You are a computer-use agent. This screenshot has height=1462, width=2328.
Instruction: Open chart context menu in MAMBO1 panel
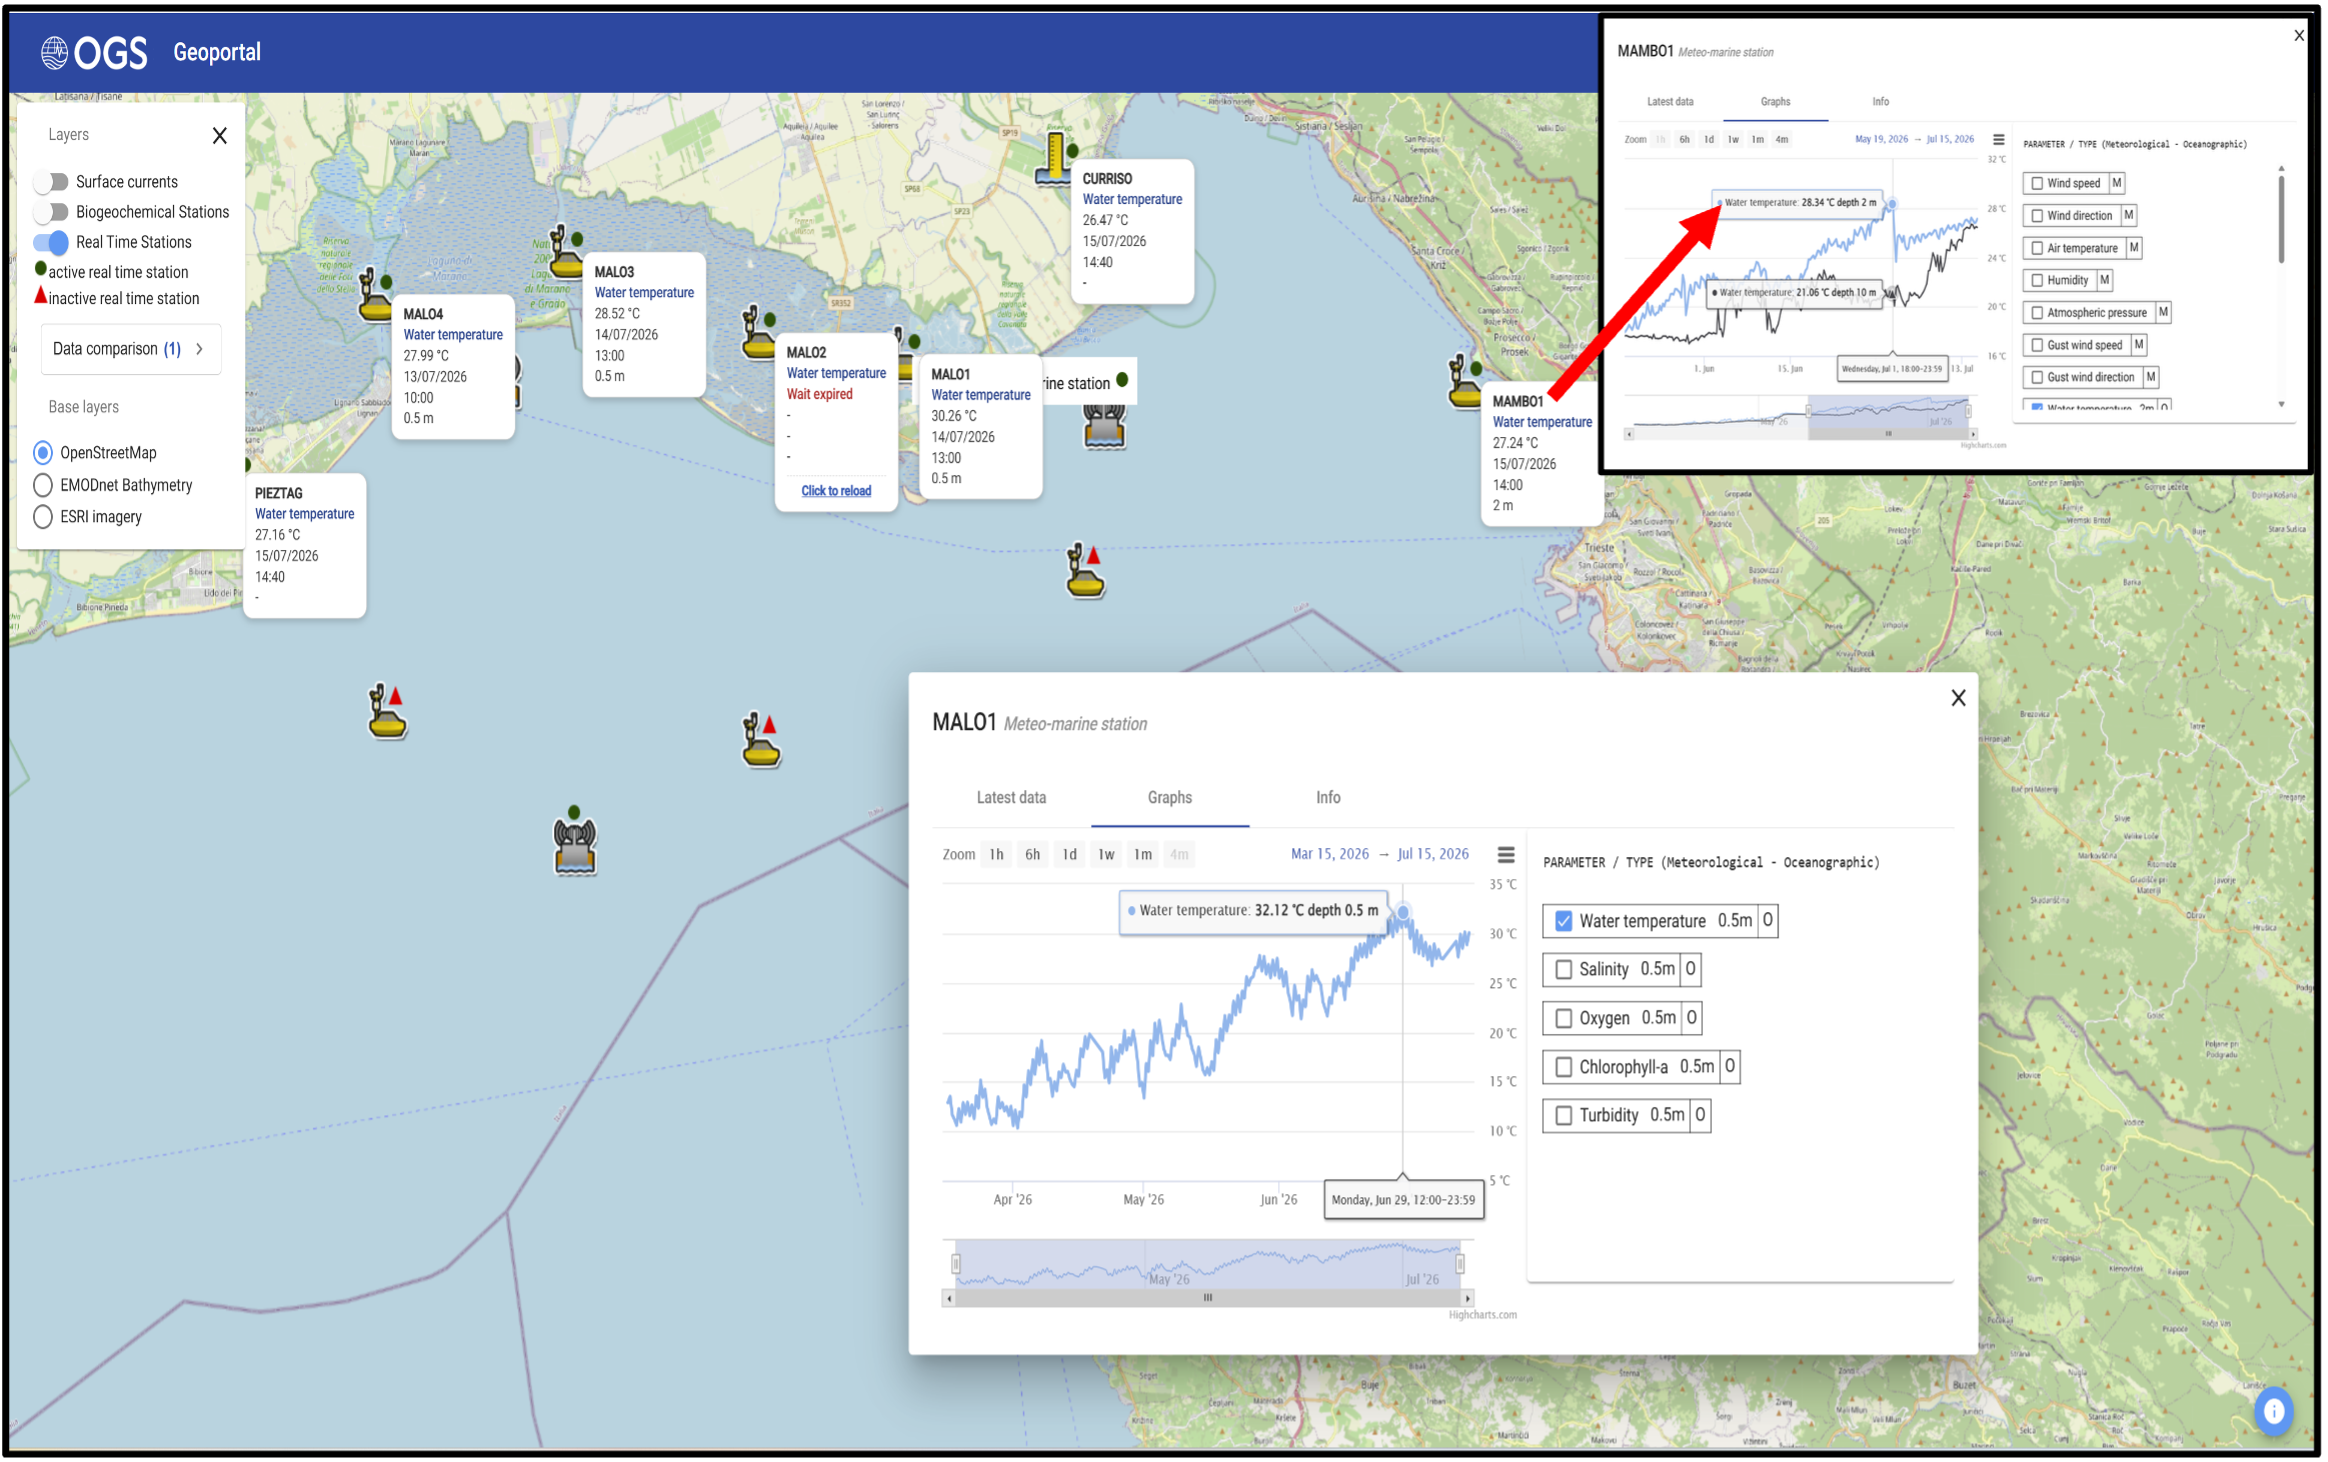[x=1998, y=140]
